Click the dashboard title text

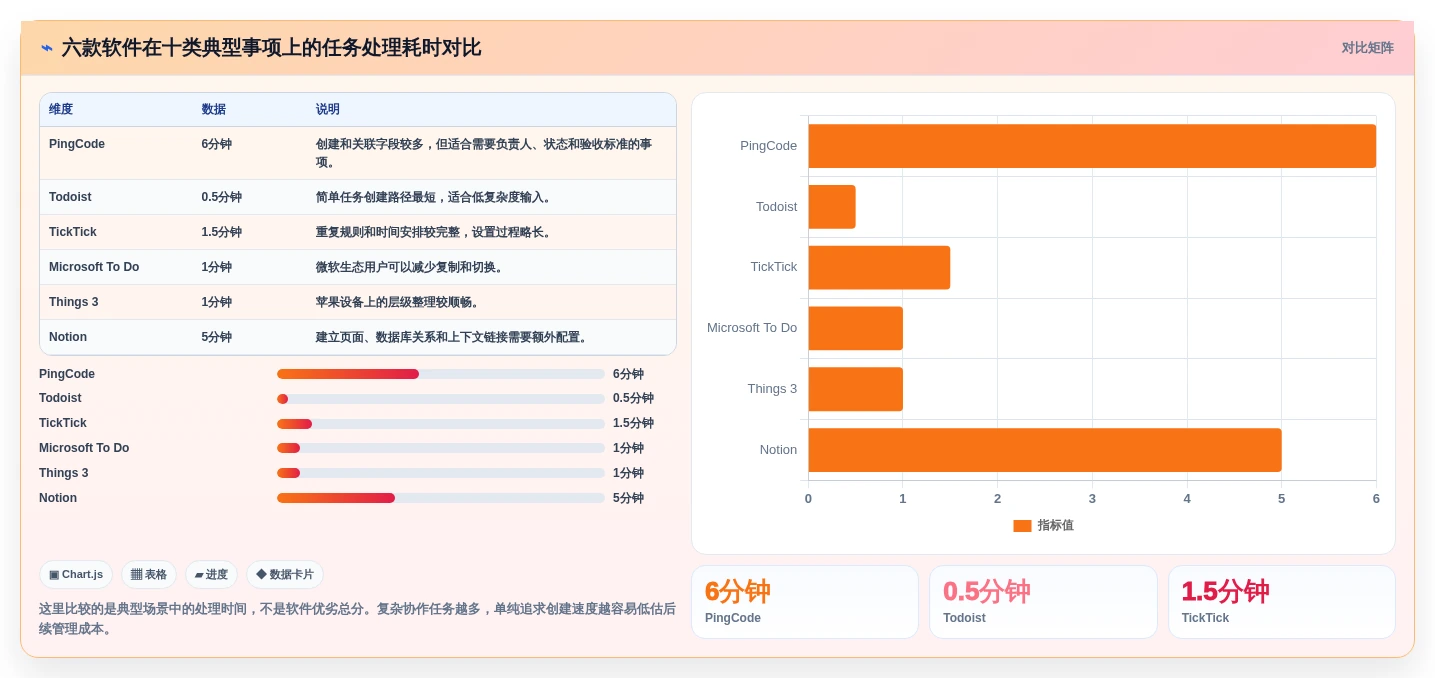271,47
